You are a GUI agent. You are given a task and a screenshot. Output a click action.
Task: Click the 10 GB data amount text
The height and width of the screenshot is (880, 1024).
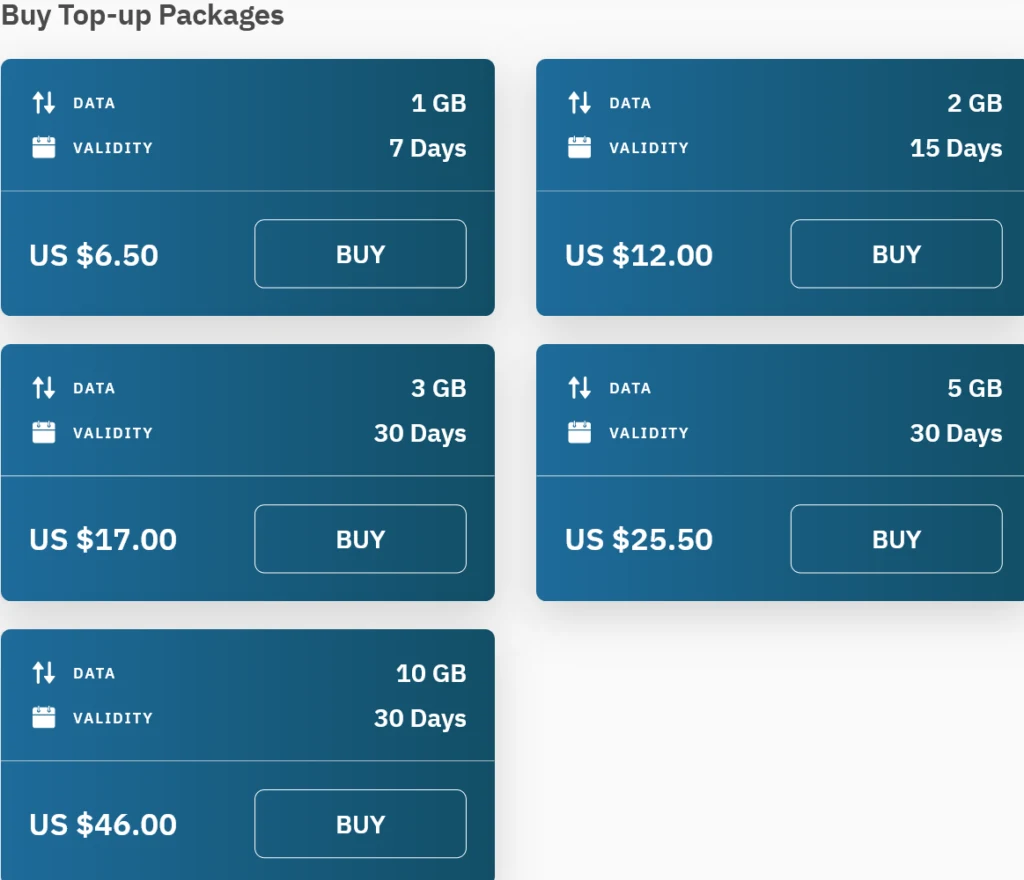(431, 674)
